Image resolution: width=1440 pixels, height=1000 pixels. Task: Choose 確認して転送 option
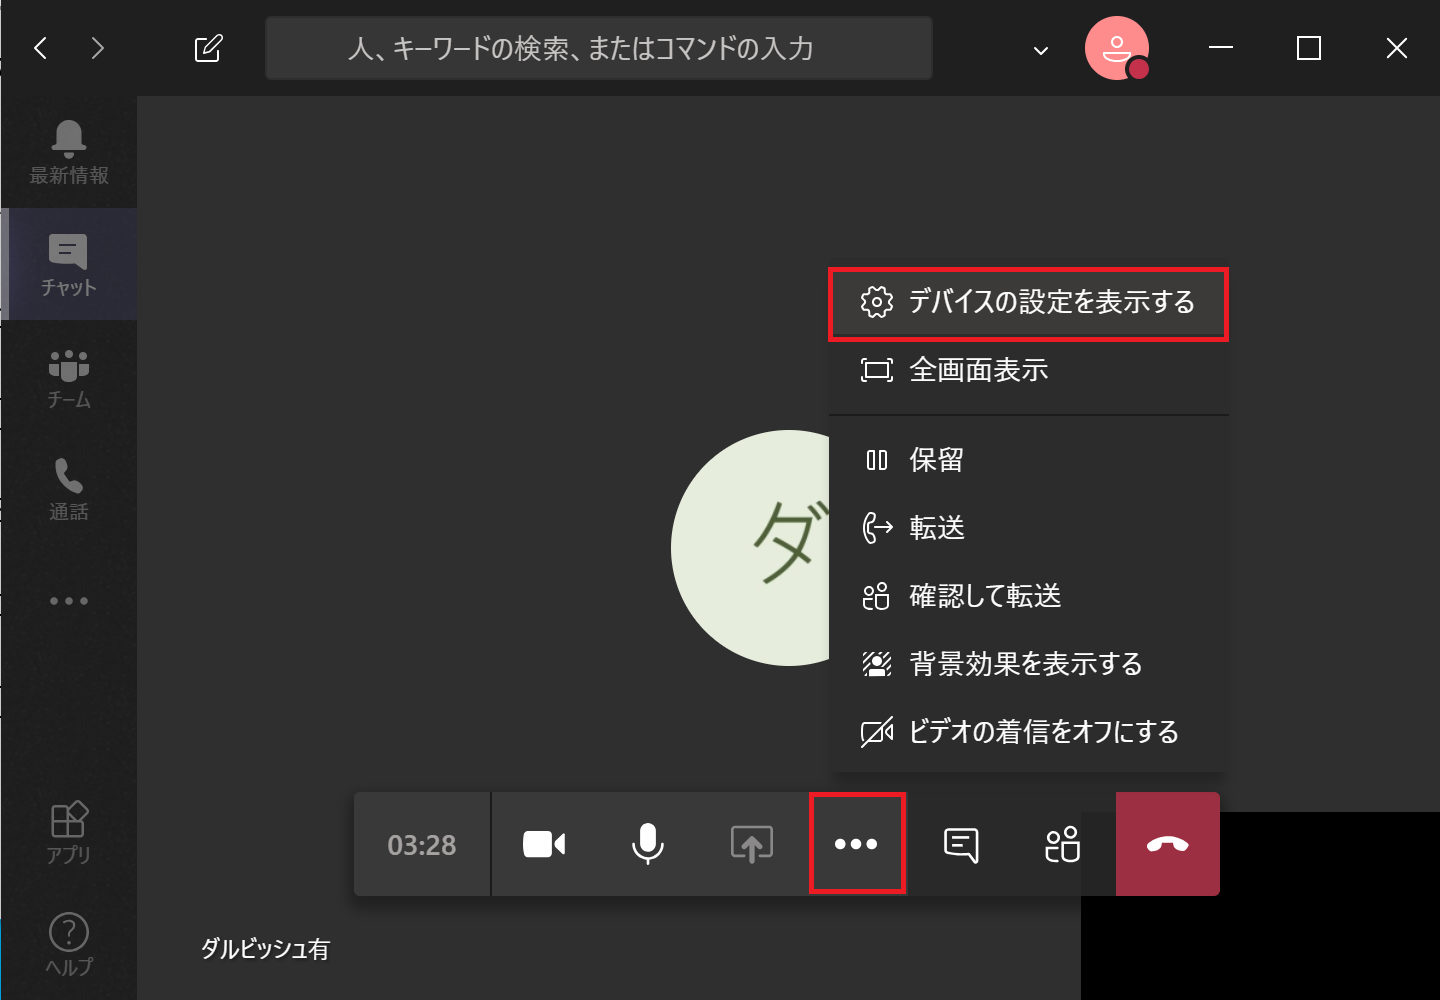point(1029,596)
